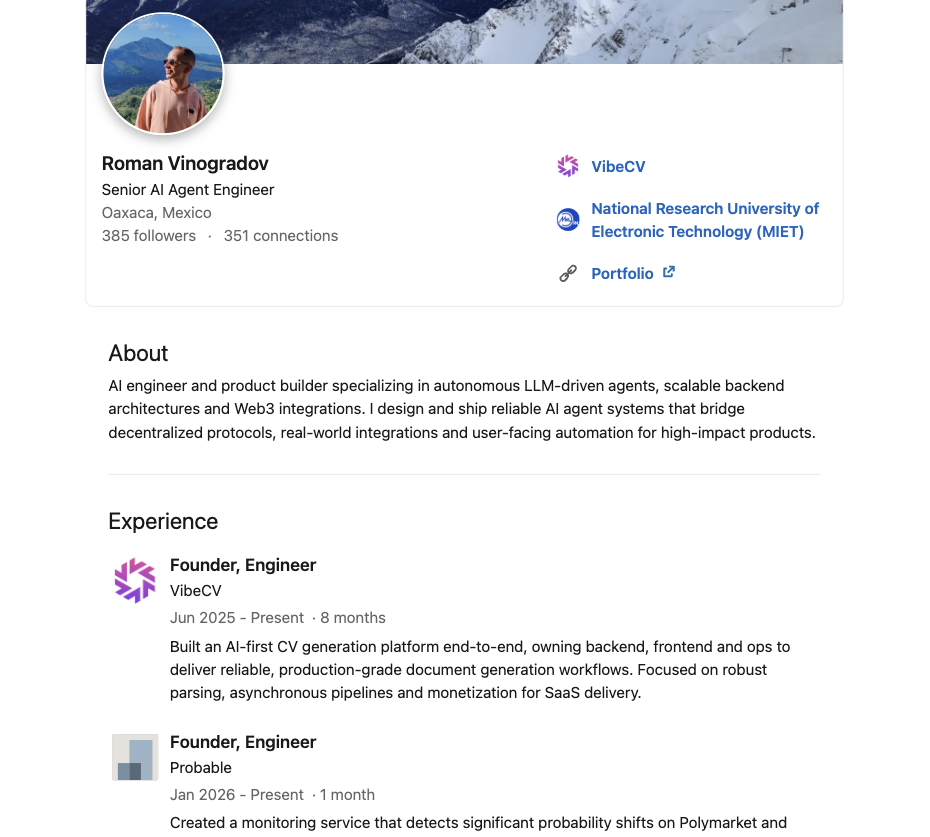The height and width of the screenshot is (837, 930).
Task: Click the MIET university logo icon
Action: coord(567,219)
